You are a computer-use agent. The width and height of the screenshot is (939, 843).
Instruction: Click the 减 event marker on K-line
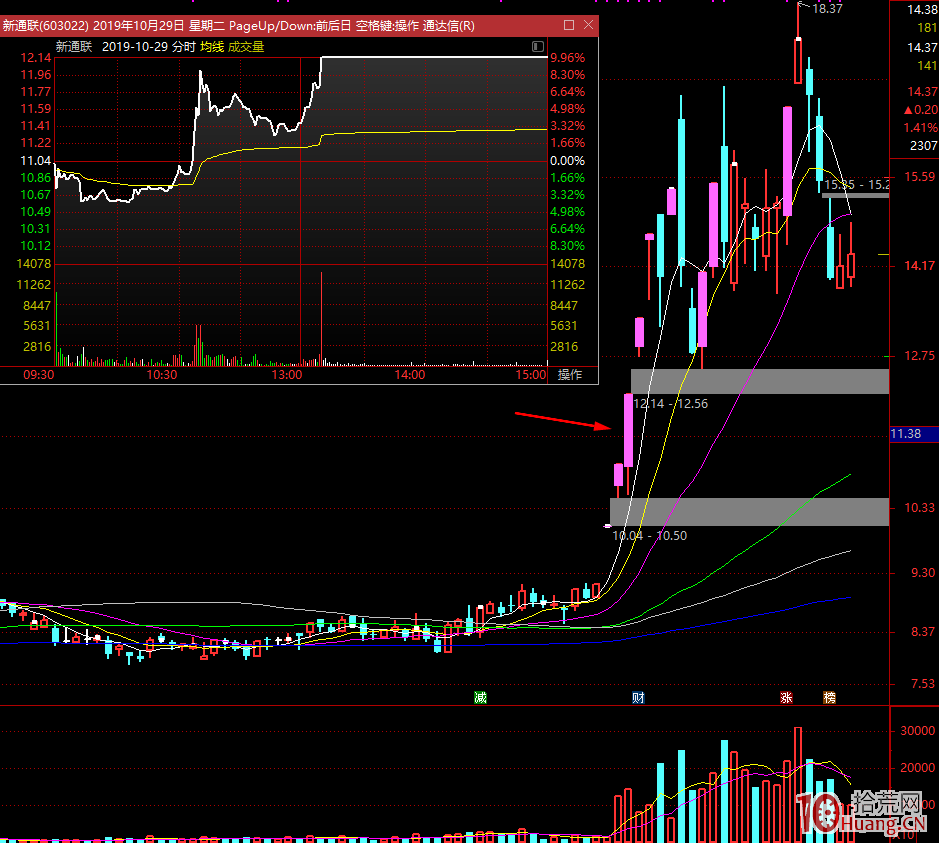point(480,698)
